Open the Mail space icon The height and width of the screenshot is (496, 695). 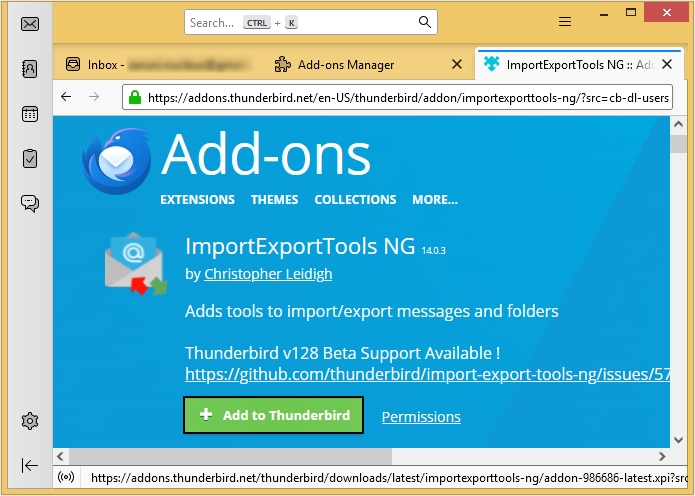pos(30,24)
